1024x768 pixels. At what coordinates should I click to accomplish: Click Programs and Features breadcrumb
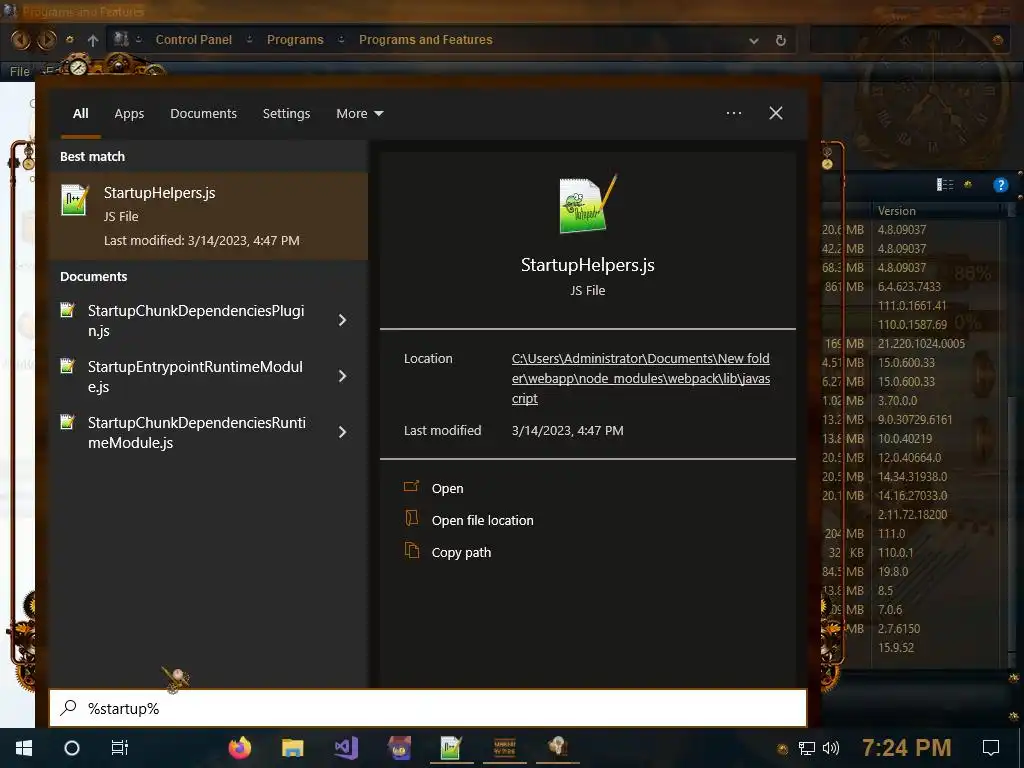click(426, 40)
